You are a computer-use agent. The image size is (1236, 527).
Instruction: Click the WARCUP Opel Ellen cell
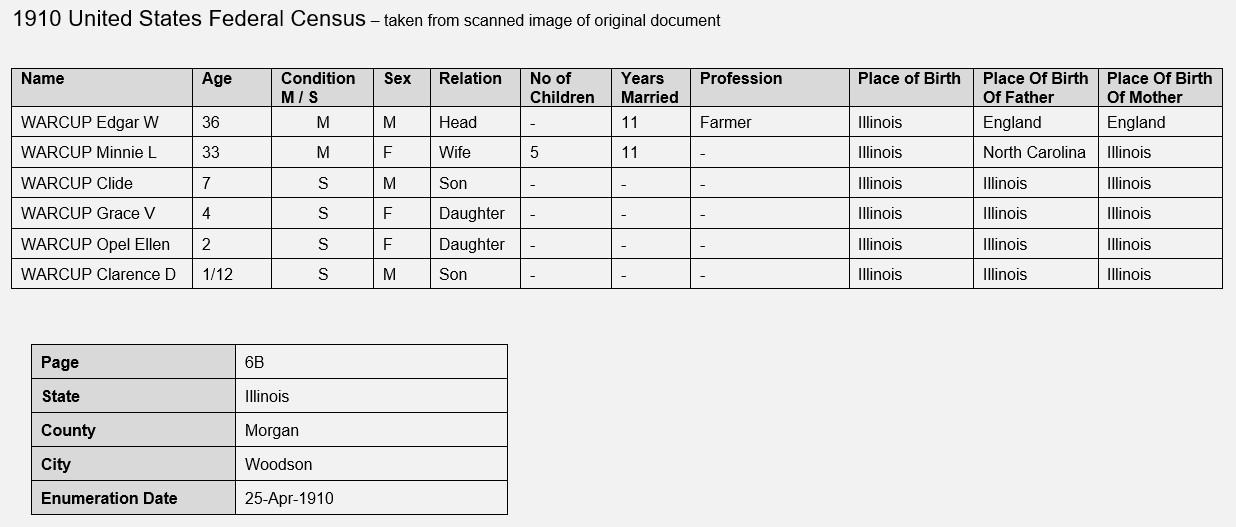tap(102, 244)
